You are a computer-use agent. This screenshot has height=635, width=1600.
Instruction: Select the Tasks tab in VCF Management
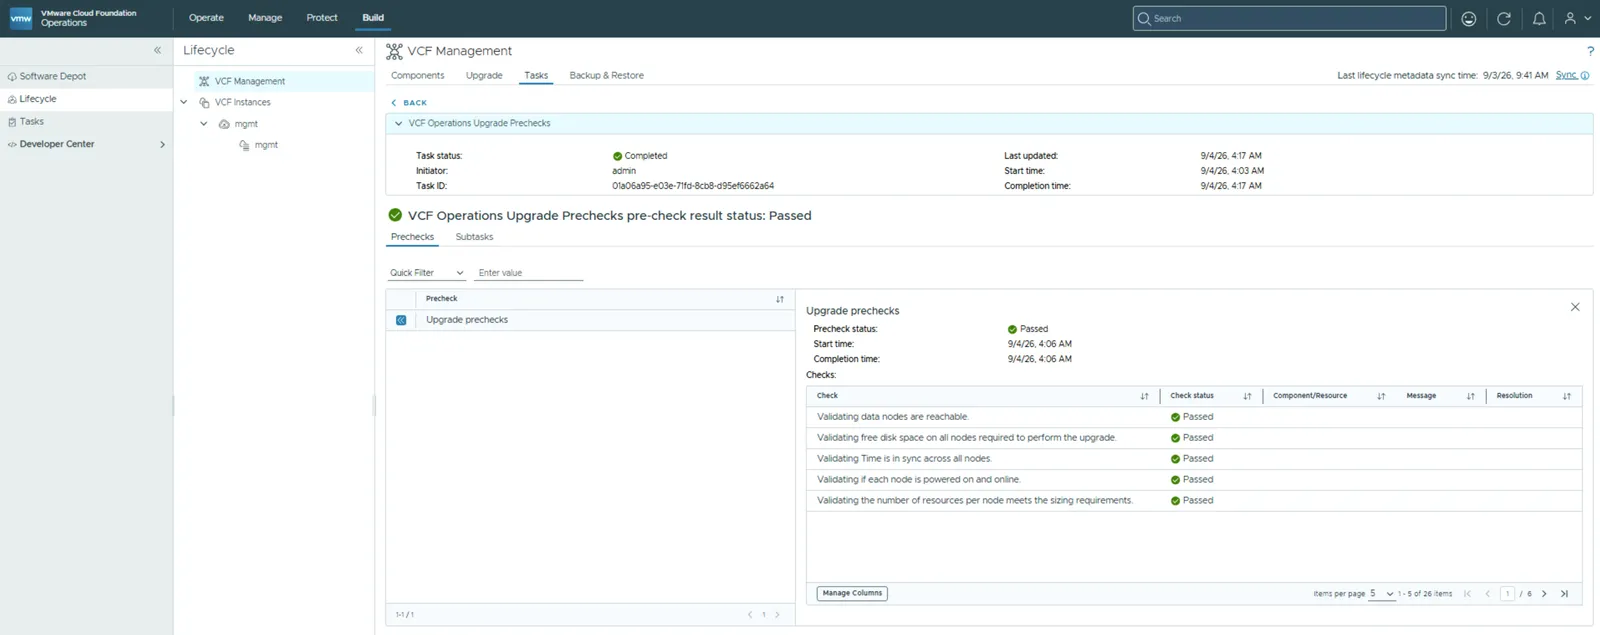pos(536,76)
